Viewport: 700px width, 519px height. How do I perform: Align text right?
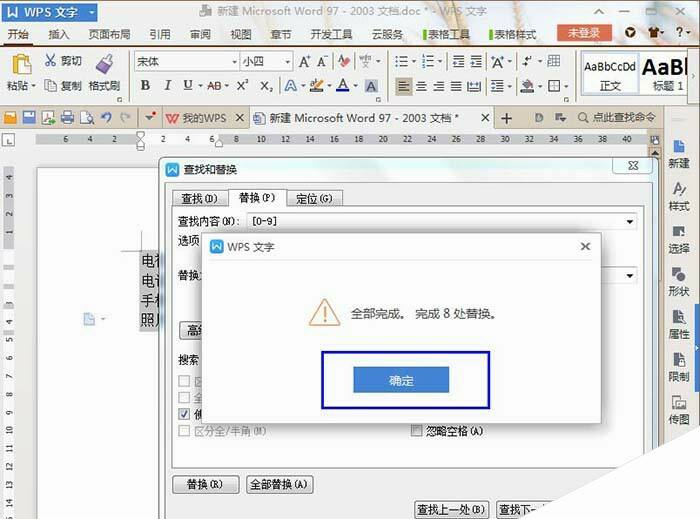click(439, 86)
